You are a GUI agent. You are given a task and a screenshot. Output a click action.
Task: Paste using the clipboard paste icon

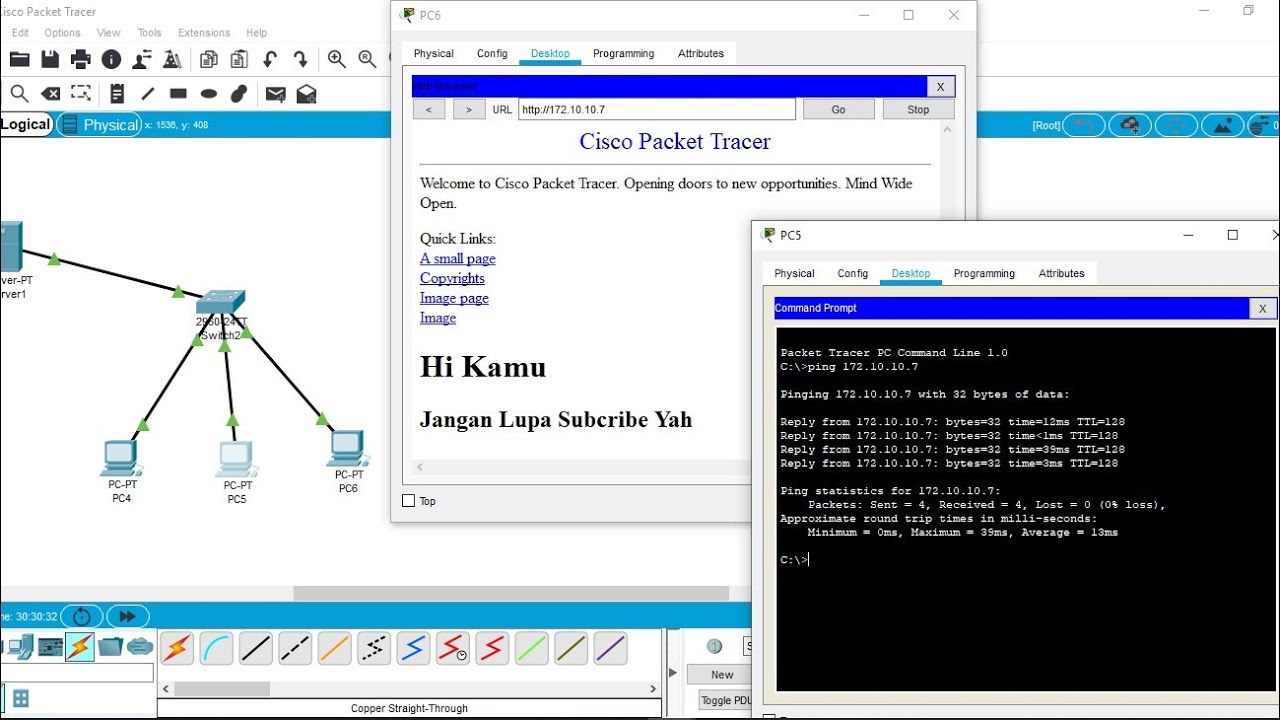coord(239,60)
